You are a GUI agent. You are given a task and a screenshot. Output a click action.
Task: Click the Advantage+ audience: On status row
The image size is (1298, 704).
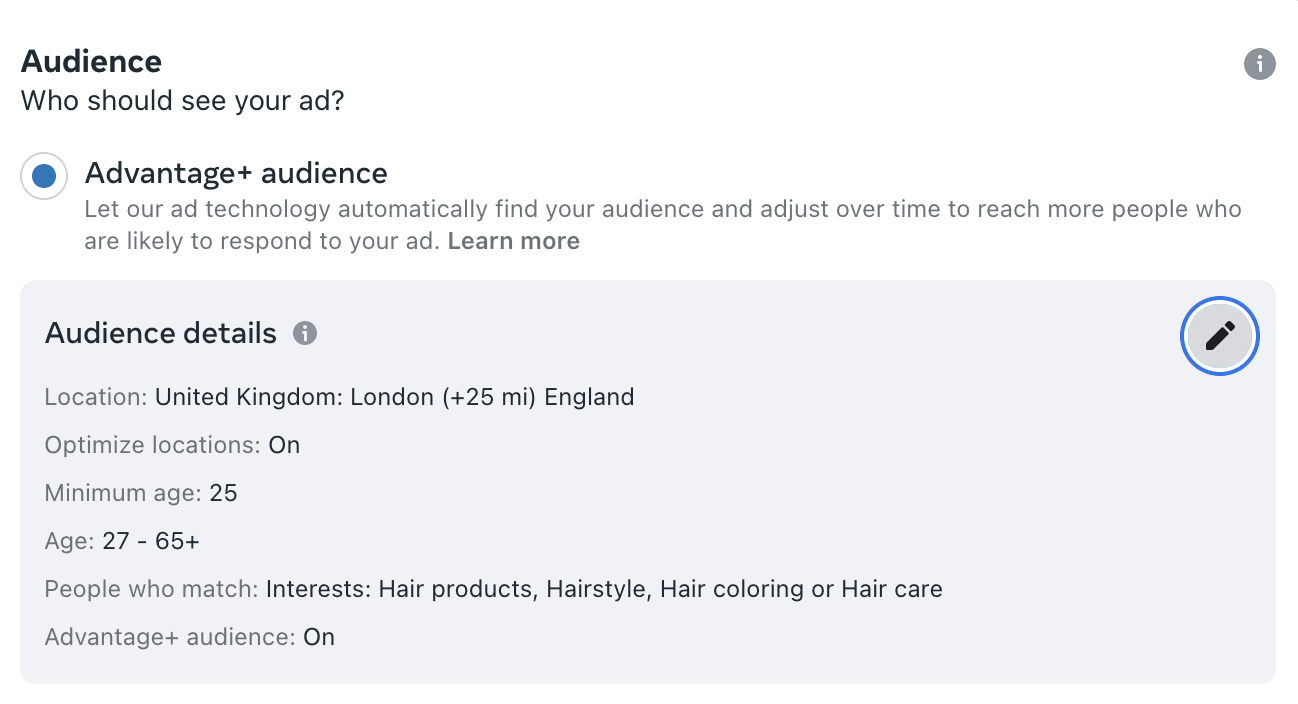click(189, 637)
